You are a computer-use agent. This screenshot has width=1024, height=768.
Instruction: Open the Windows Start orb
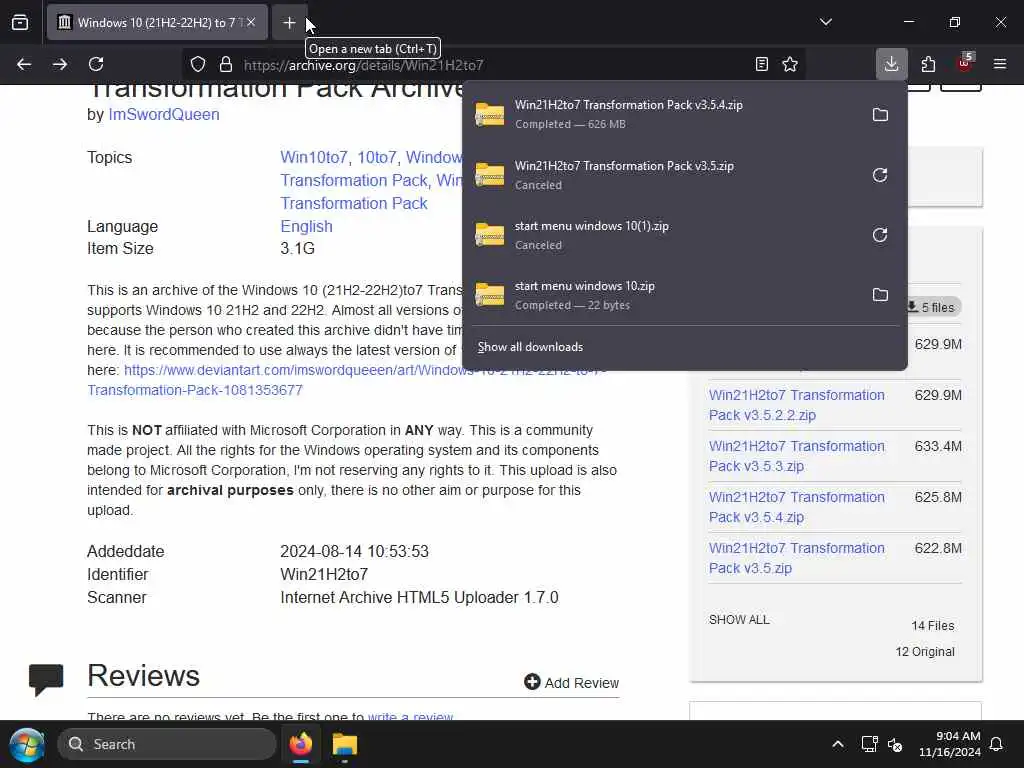27,744
